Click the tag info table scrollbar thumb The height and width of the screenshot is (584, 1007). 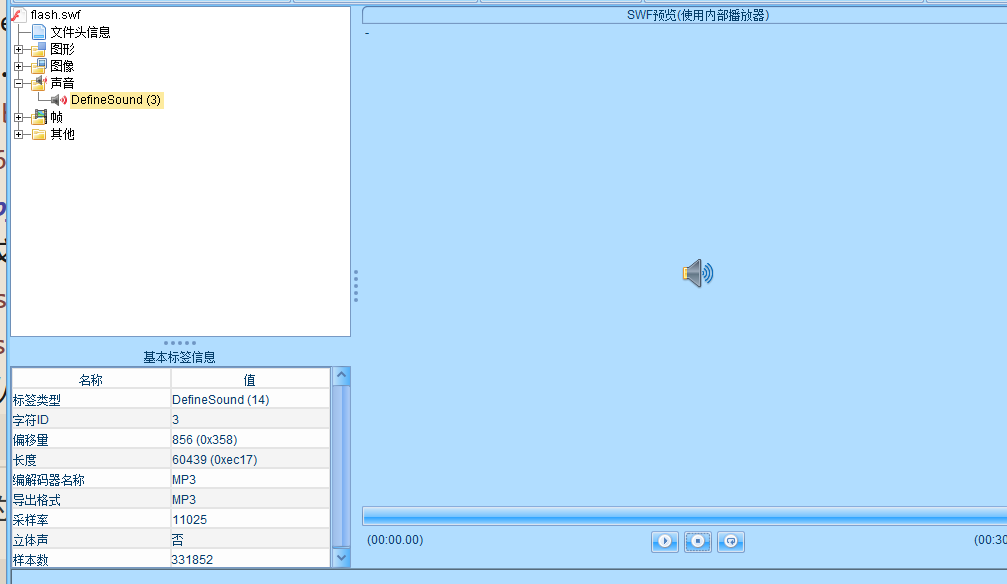(342, 465)
